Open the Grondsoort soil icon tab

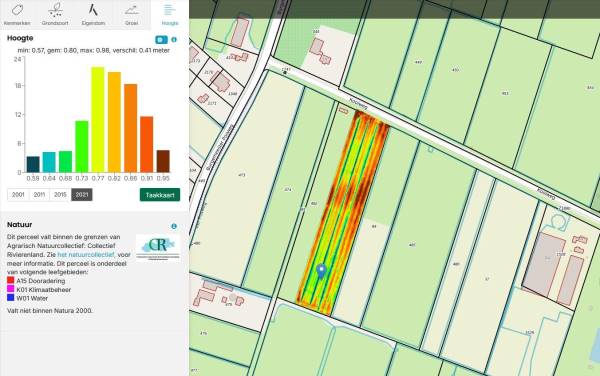point(55,15)
